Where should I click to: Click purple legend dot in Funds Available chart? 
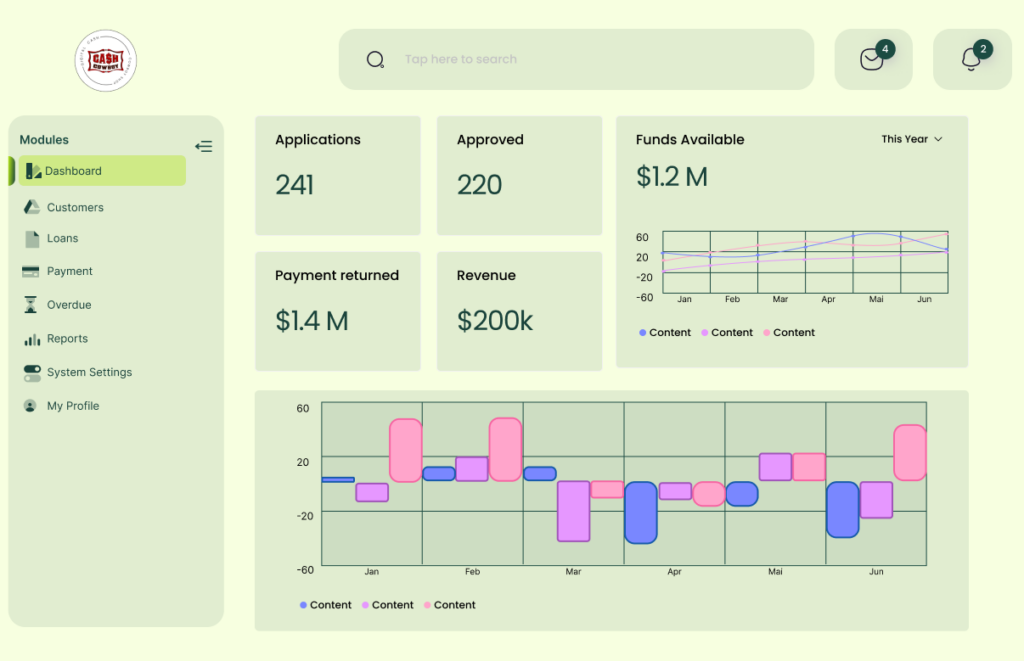click(705, 332)
